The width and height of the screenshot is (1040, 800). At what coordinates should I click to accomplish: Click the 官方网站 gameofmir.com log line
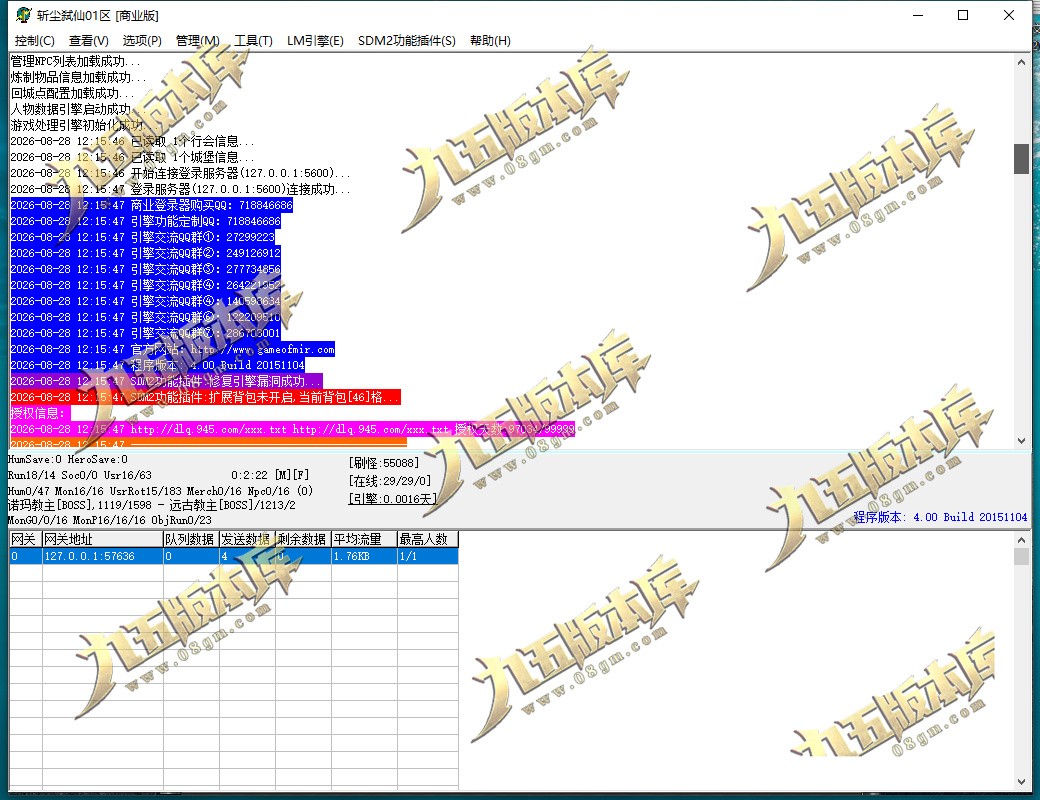pyautogui.click(x=172, y=349)
